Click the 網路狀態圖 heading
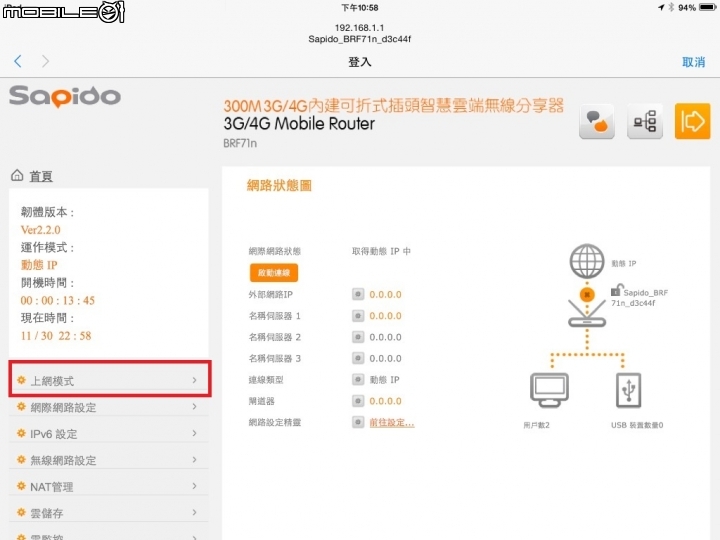720x540 pixels. click(279, 186)
